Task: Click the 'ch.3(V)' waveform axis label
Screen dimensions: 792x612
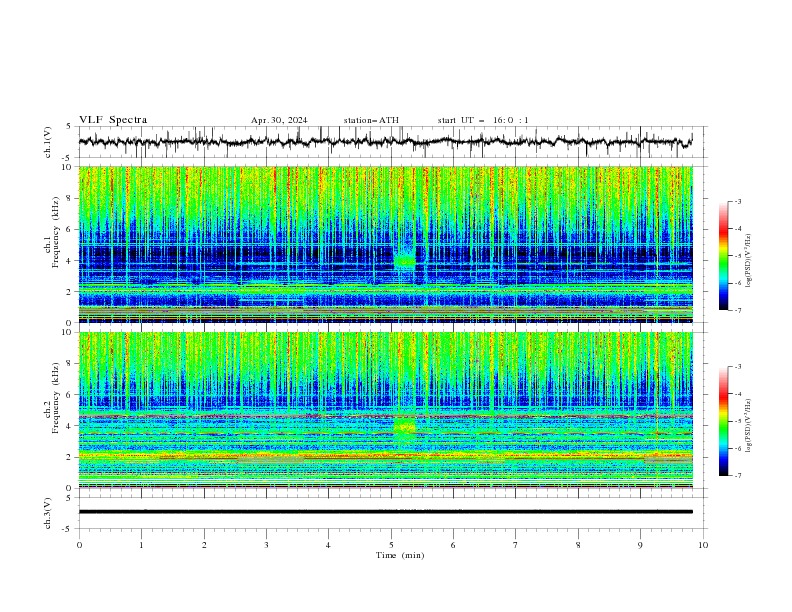Action: coord(48,514)
